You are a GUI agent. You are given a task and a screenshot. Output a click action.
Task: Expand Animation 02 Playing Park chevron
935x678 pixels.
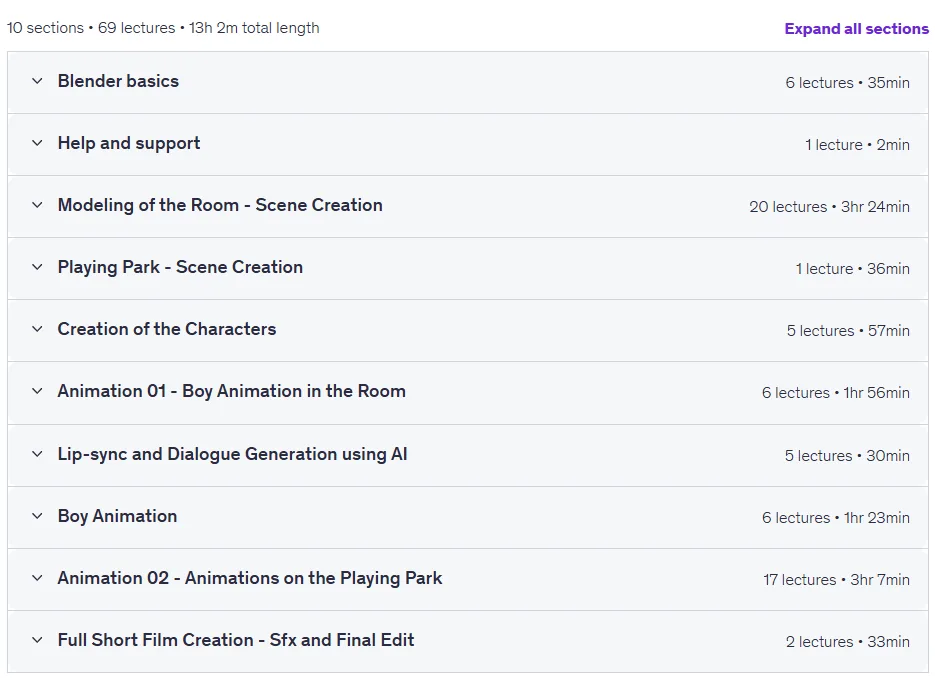coord(37,578)
